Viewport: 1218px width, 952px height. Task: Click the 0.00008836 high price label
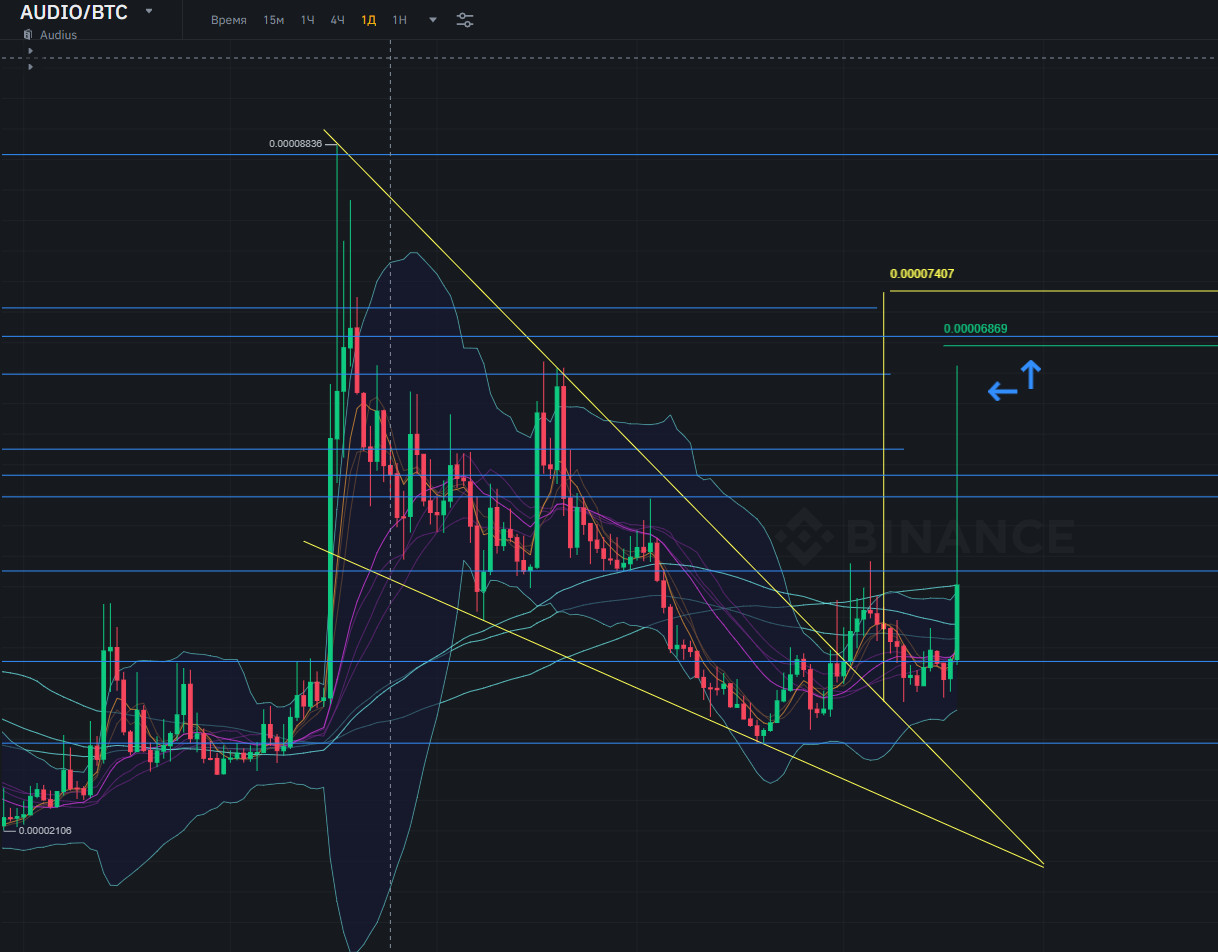click(295, 144)
